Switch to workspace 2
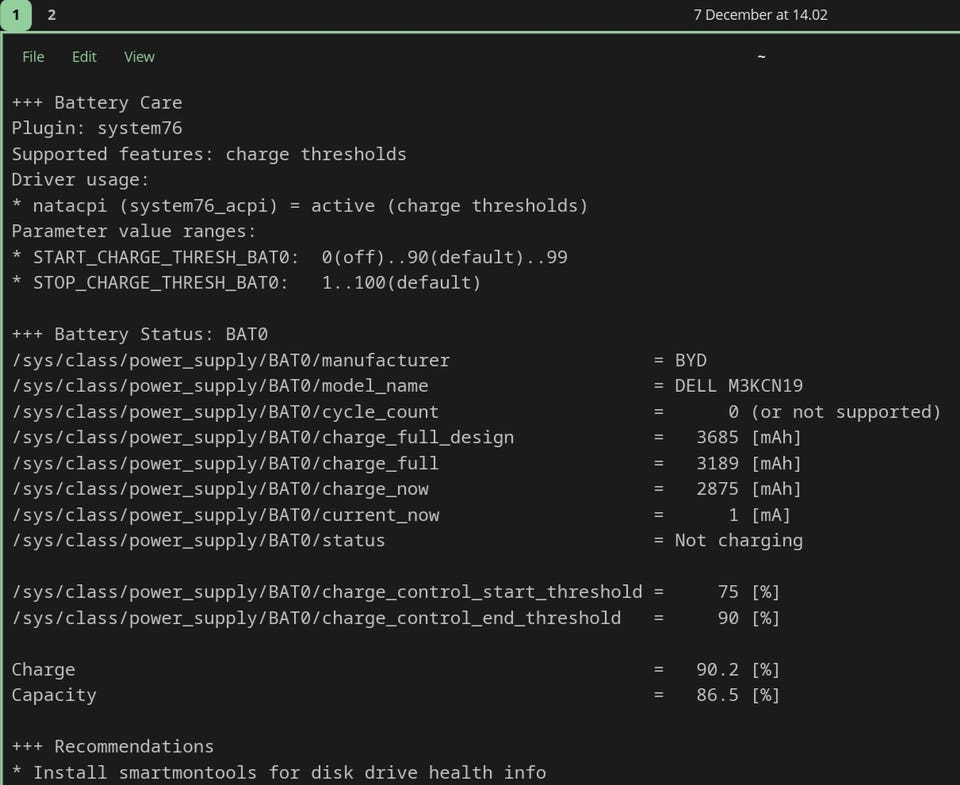 point(51,15)
